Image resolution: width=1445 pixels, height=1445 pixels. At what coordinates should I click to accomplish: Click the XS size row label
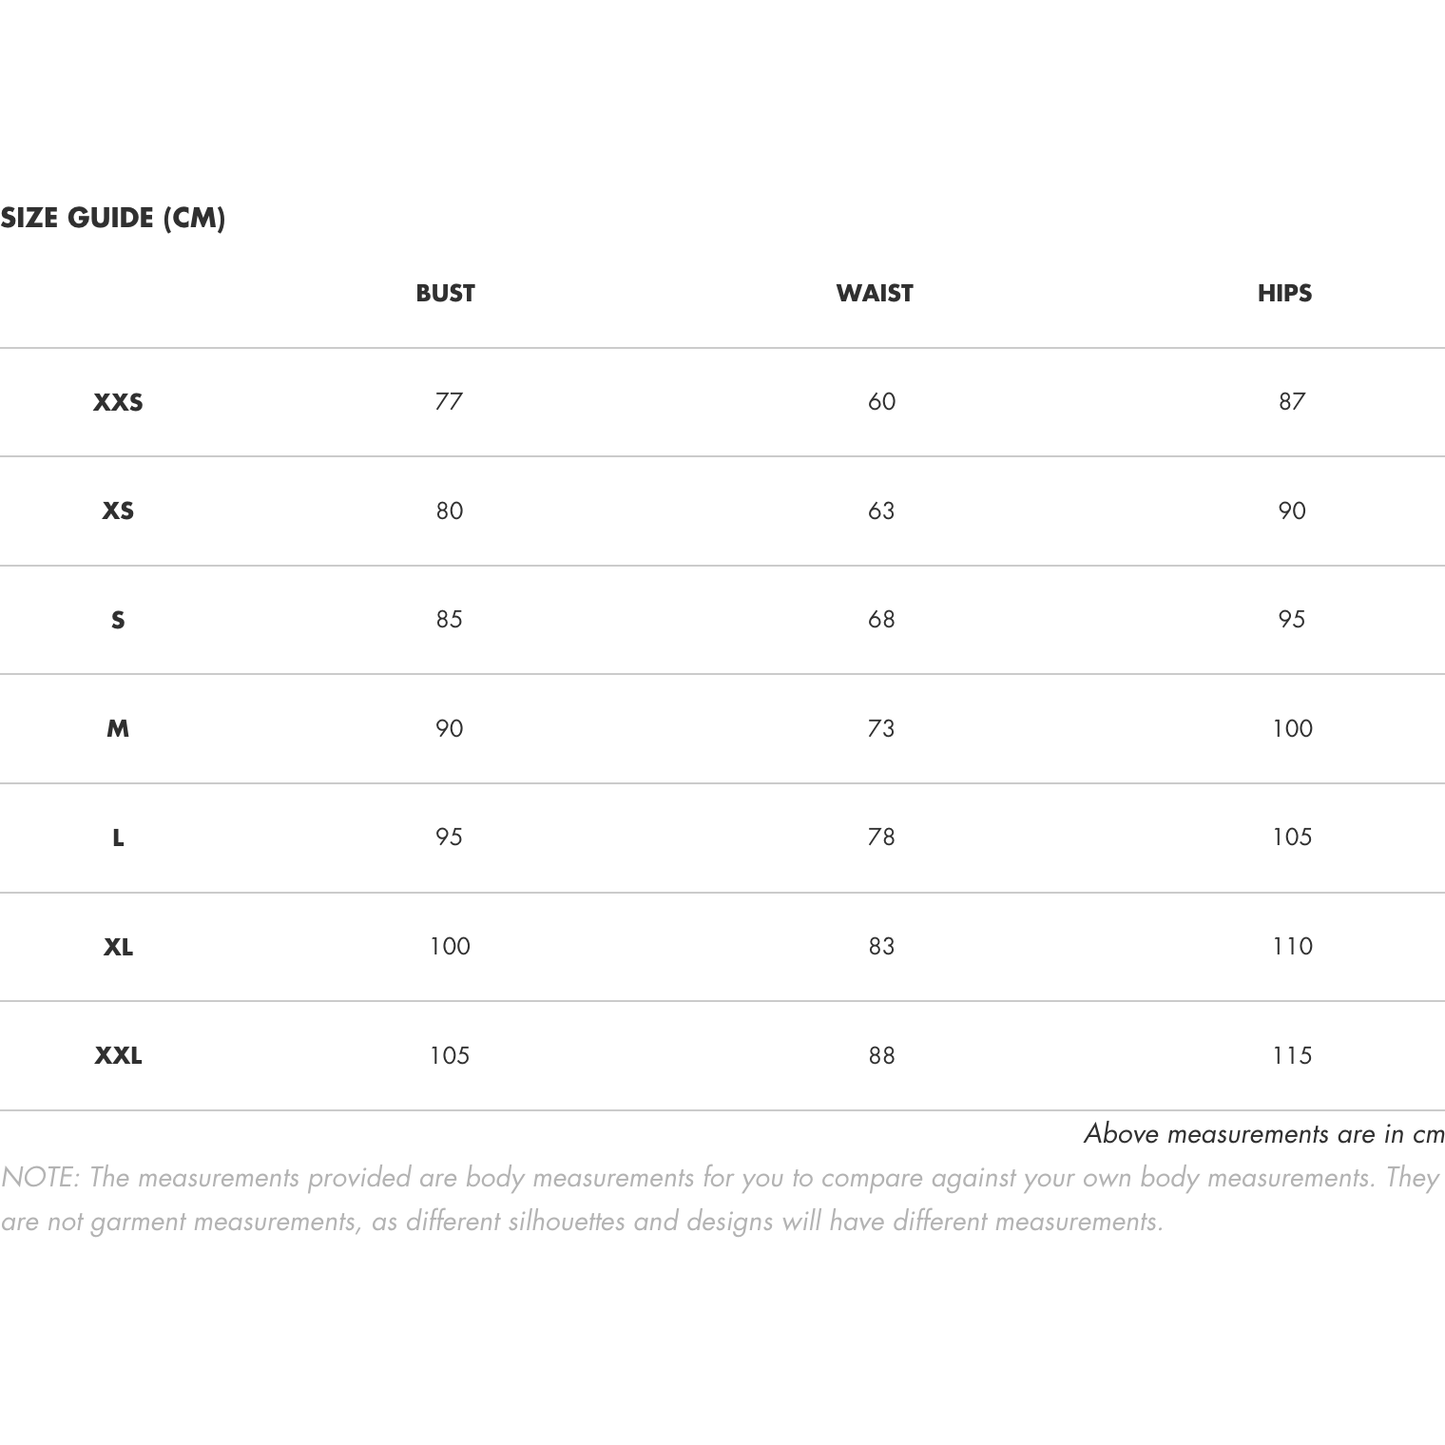pos(118,511)
